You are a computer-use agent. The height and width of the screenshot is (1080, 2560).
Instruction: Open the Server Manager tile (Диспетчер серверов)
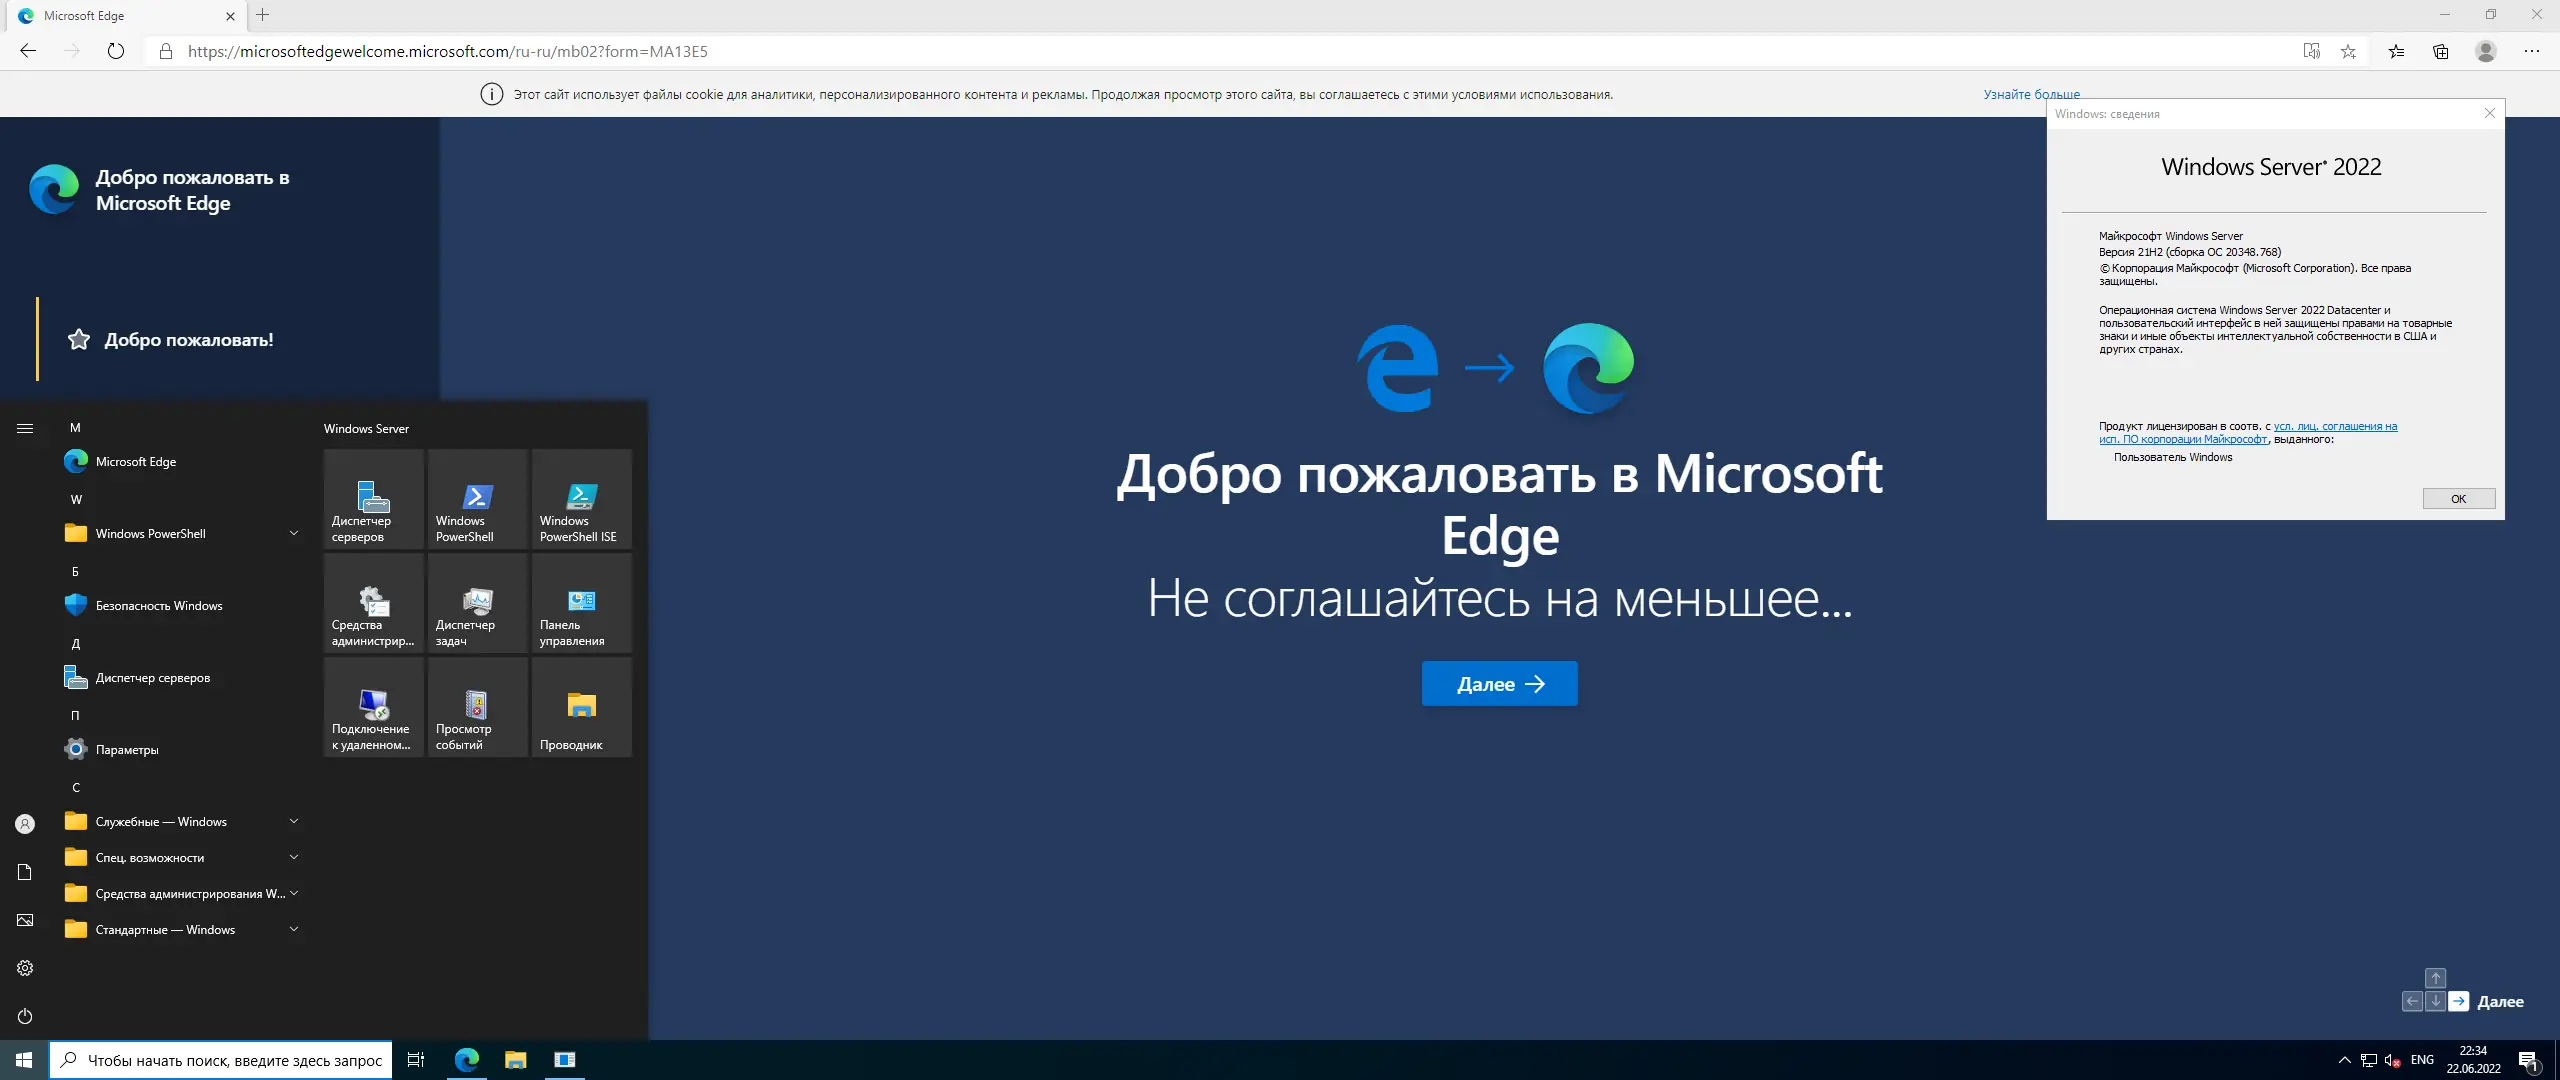(373, 499)
